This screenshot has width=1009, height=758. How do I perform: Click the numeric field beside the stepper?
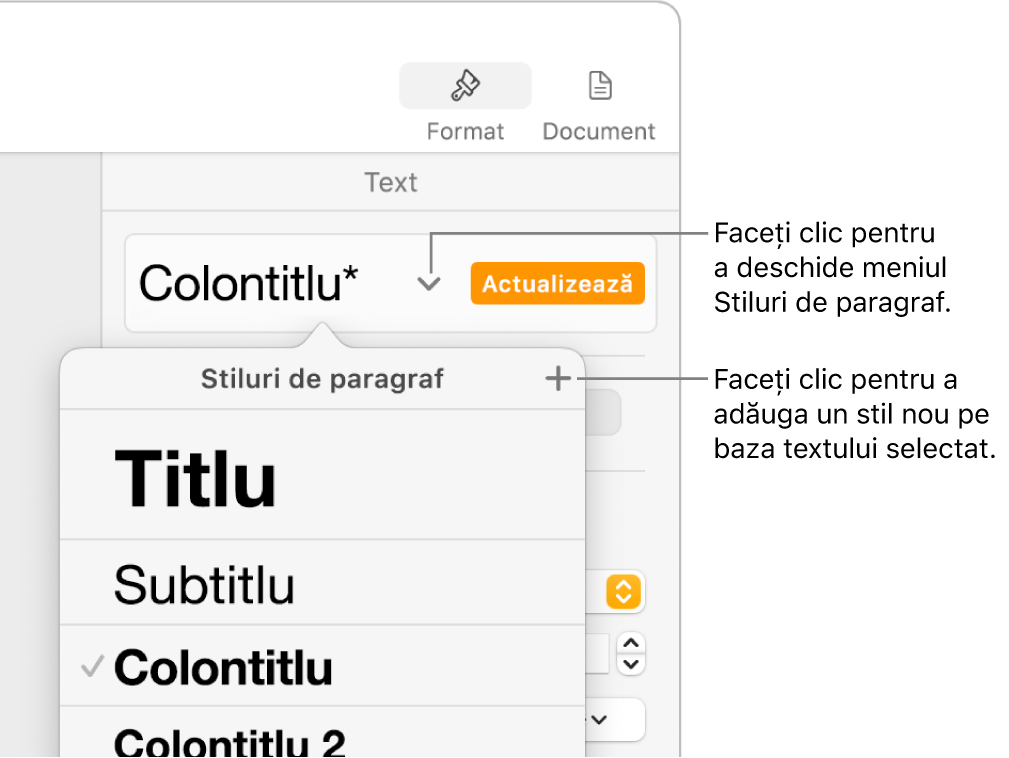tap(597, 654)
